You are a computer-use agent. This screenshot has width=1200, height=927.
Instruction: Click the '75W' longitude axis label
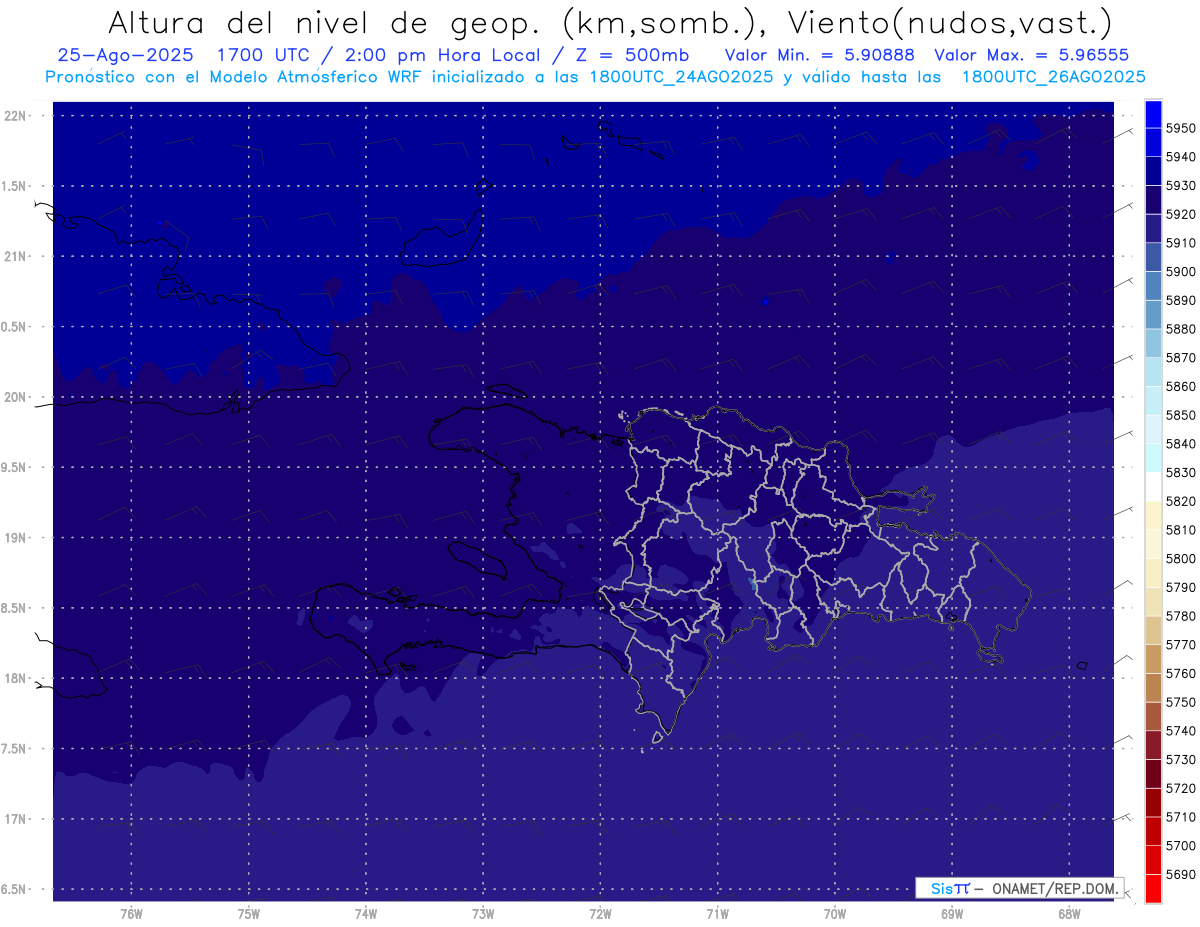pos(249,913)
